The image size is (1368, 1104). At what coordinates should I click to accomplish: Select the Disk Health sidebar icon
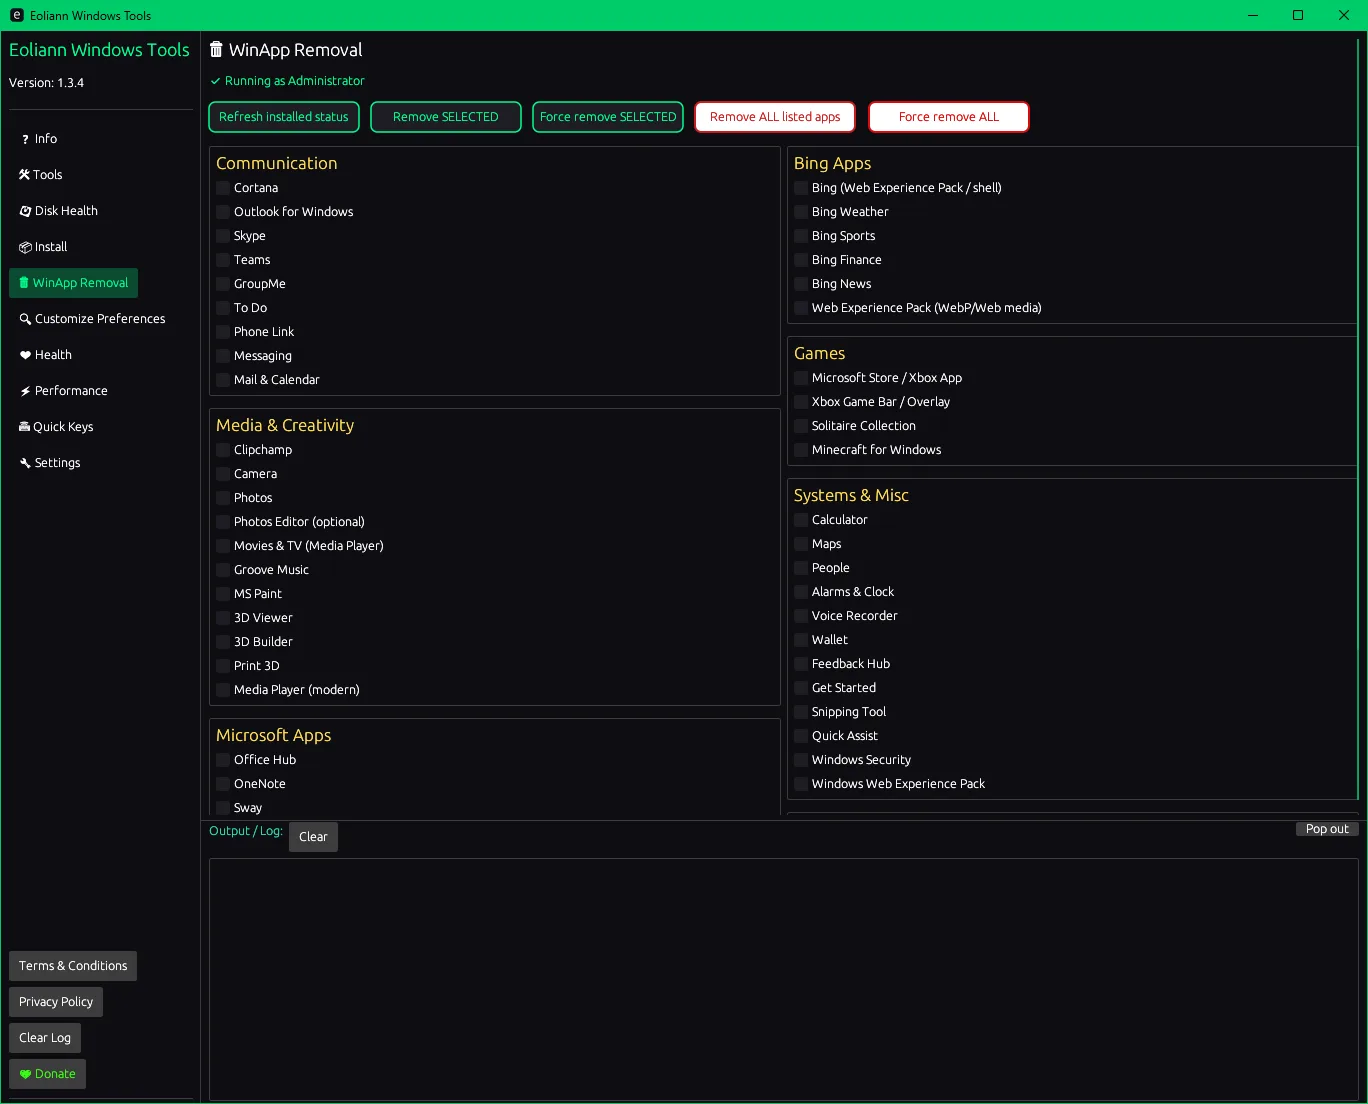click(25, 211)
